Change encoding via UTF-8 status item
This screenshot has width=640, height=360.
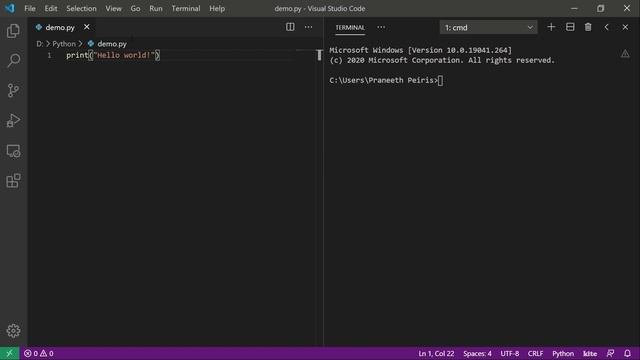(510, 353)
